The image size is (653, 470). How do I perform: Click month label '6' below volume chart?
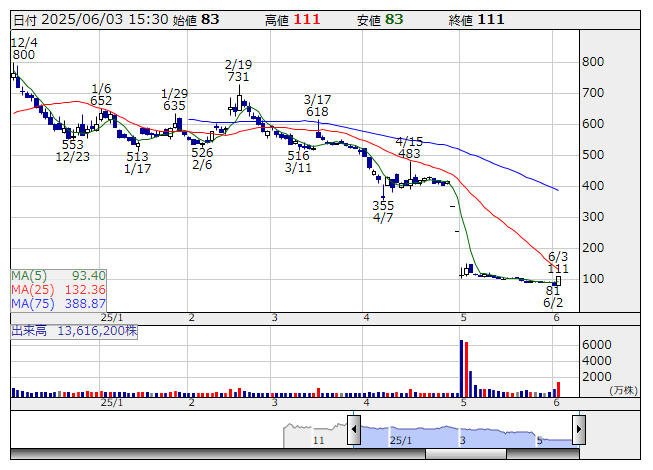tap(556, 403)
